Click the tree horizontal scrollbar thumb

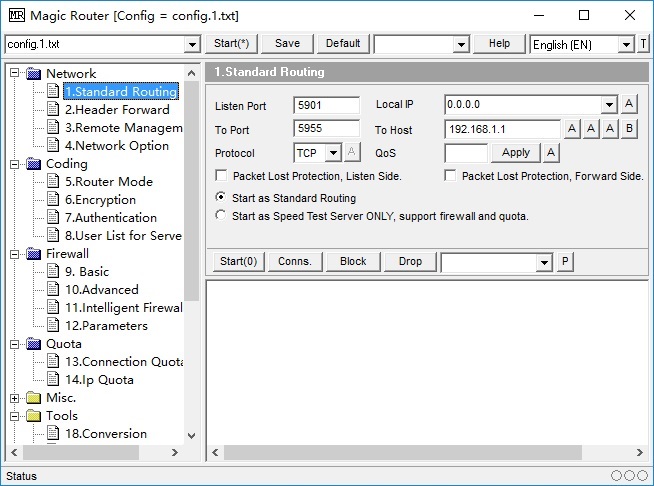80,452
